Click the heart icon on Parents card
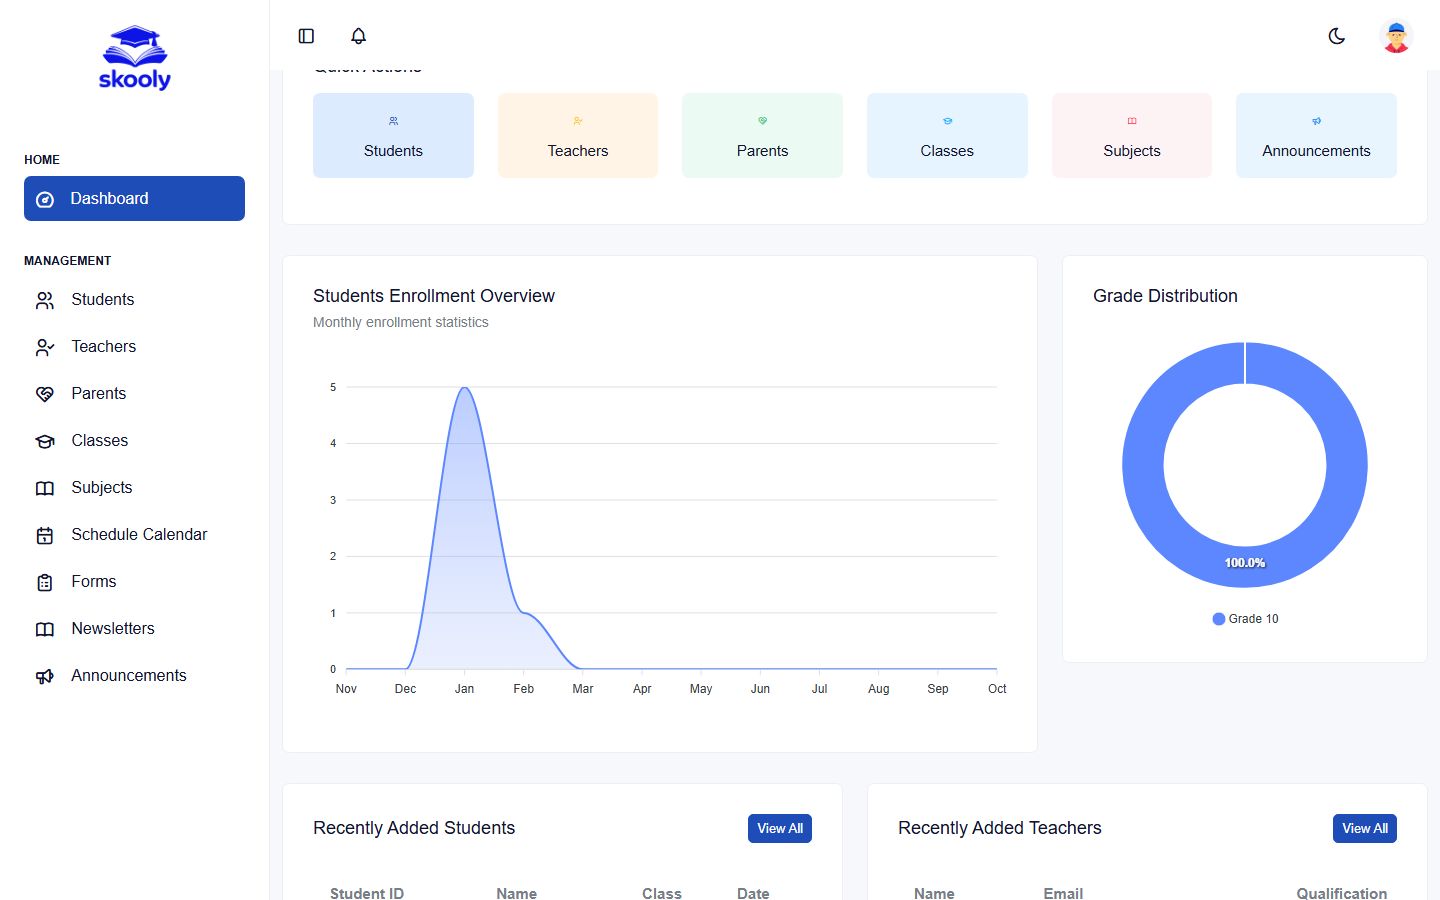The width and height of the screenshot is (1440, 900). coord(762,121)
